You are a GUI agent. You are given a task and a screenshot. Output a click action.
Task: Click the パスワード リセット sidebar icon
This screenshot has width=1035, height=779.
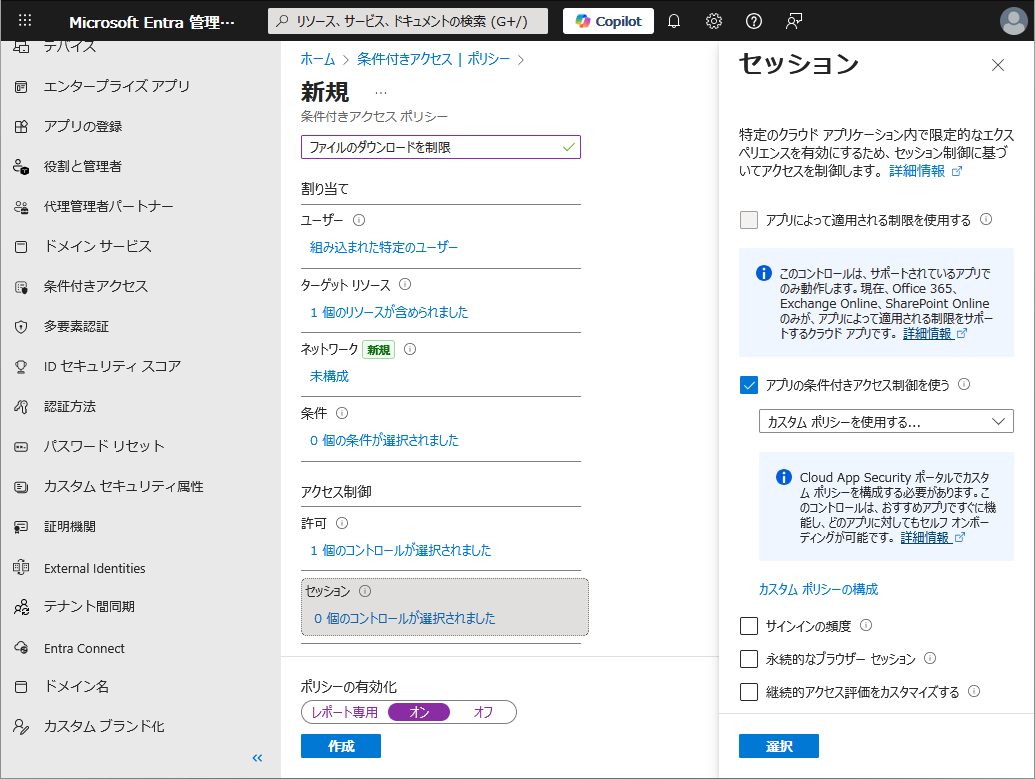(21, 447)
